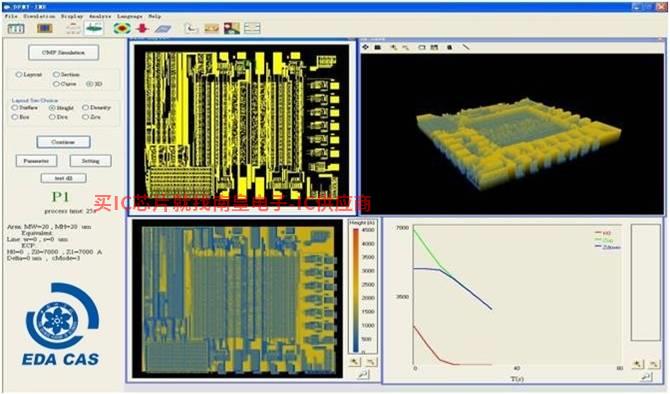Click the height color scale bar
Viewport: 670px width, 394px height.
point(356,290)
